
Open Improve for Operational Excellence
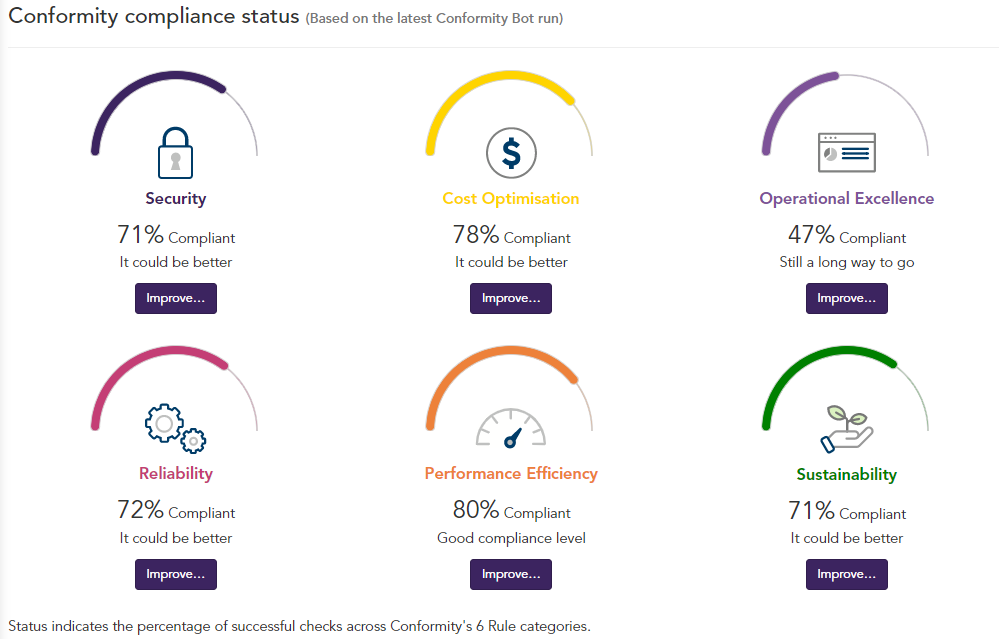point(846,298)
